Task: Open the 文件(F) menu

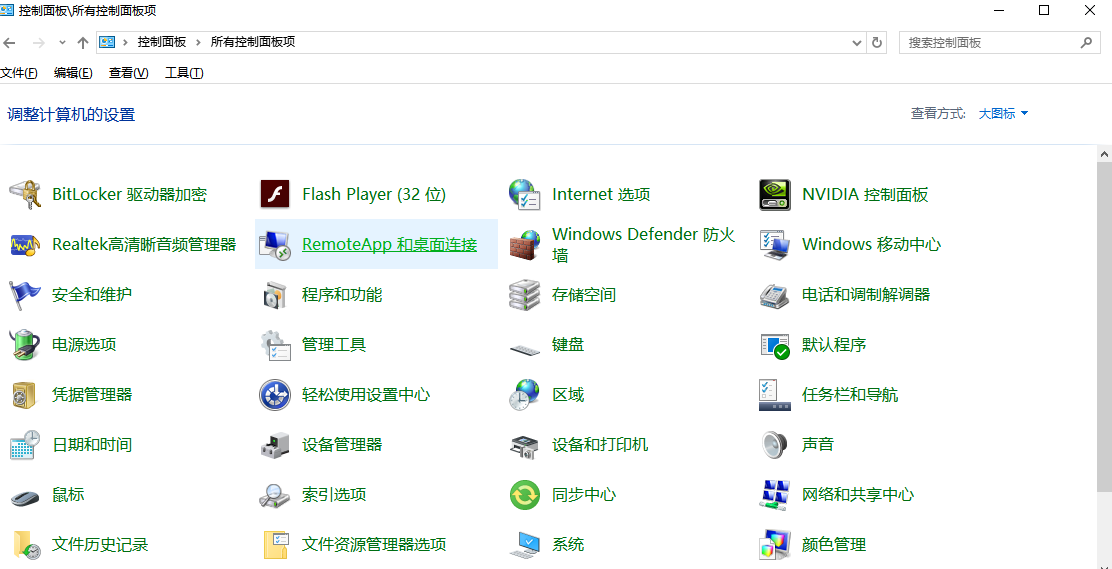Action: point(19,73)
